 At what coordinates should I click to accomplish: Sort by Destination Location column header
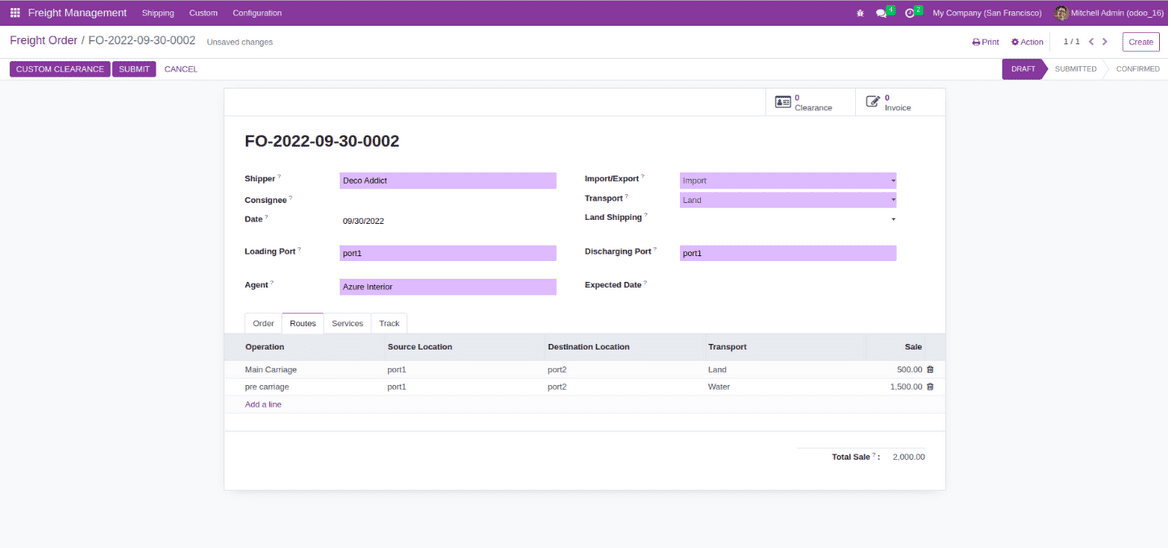click(x=588, y=347)
